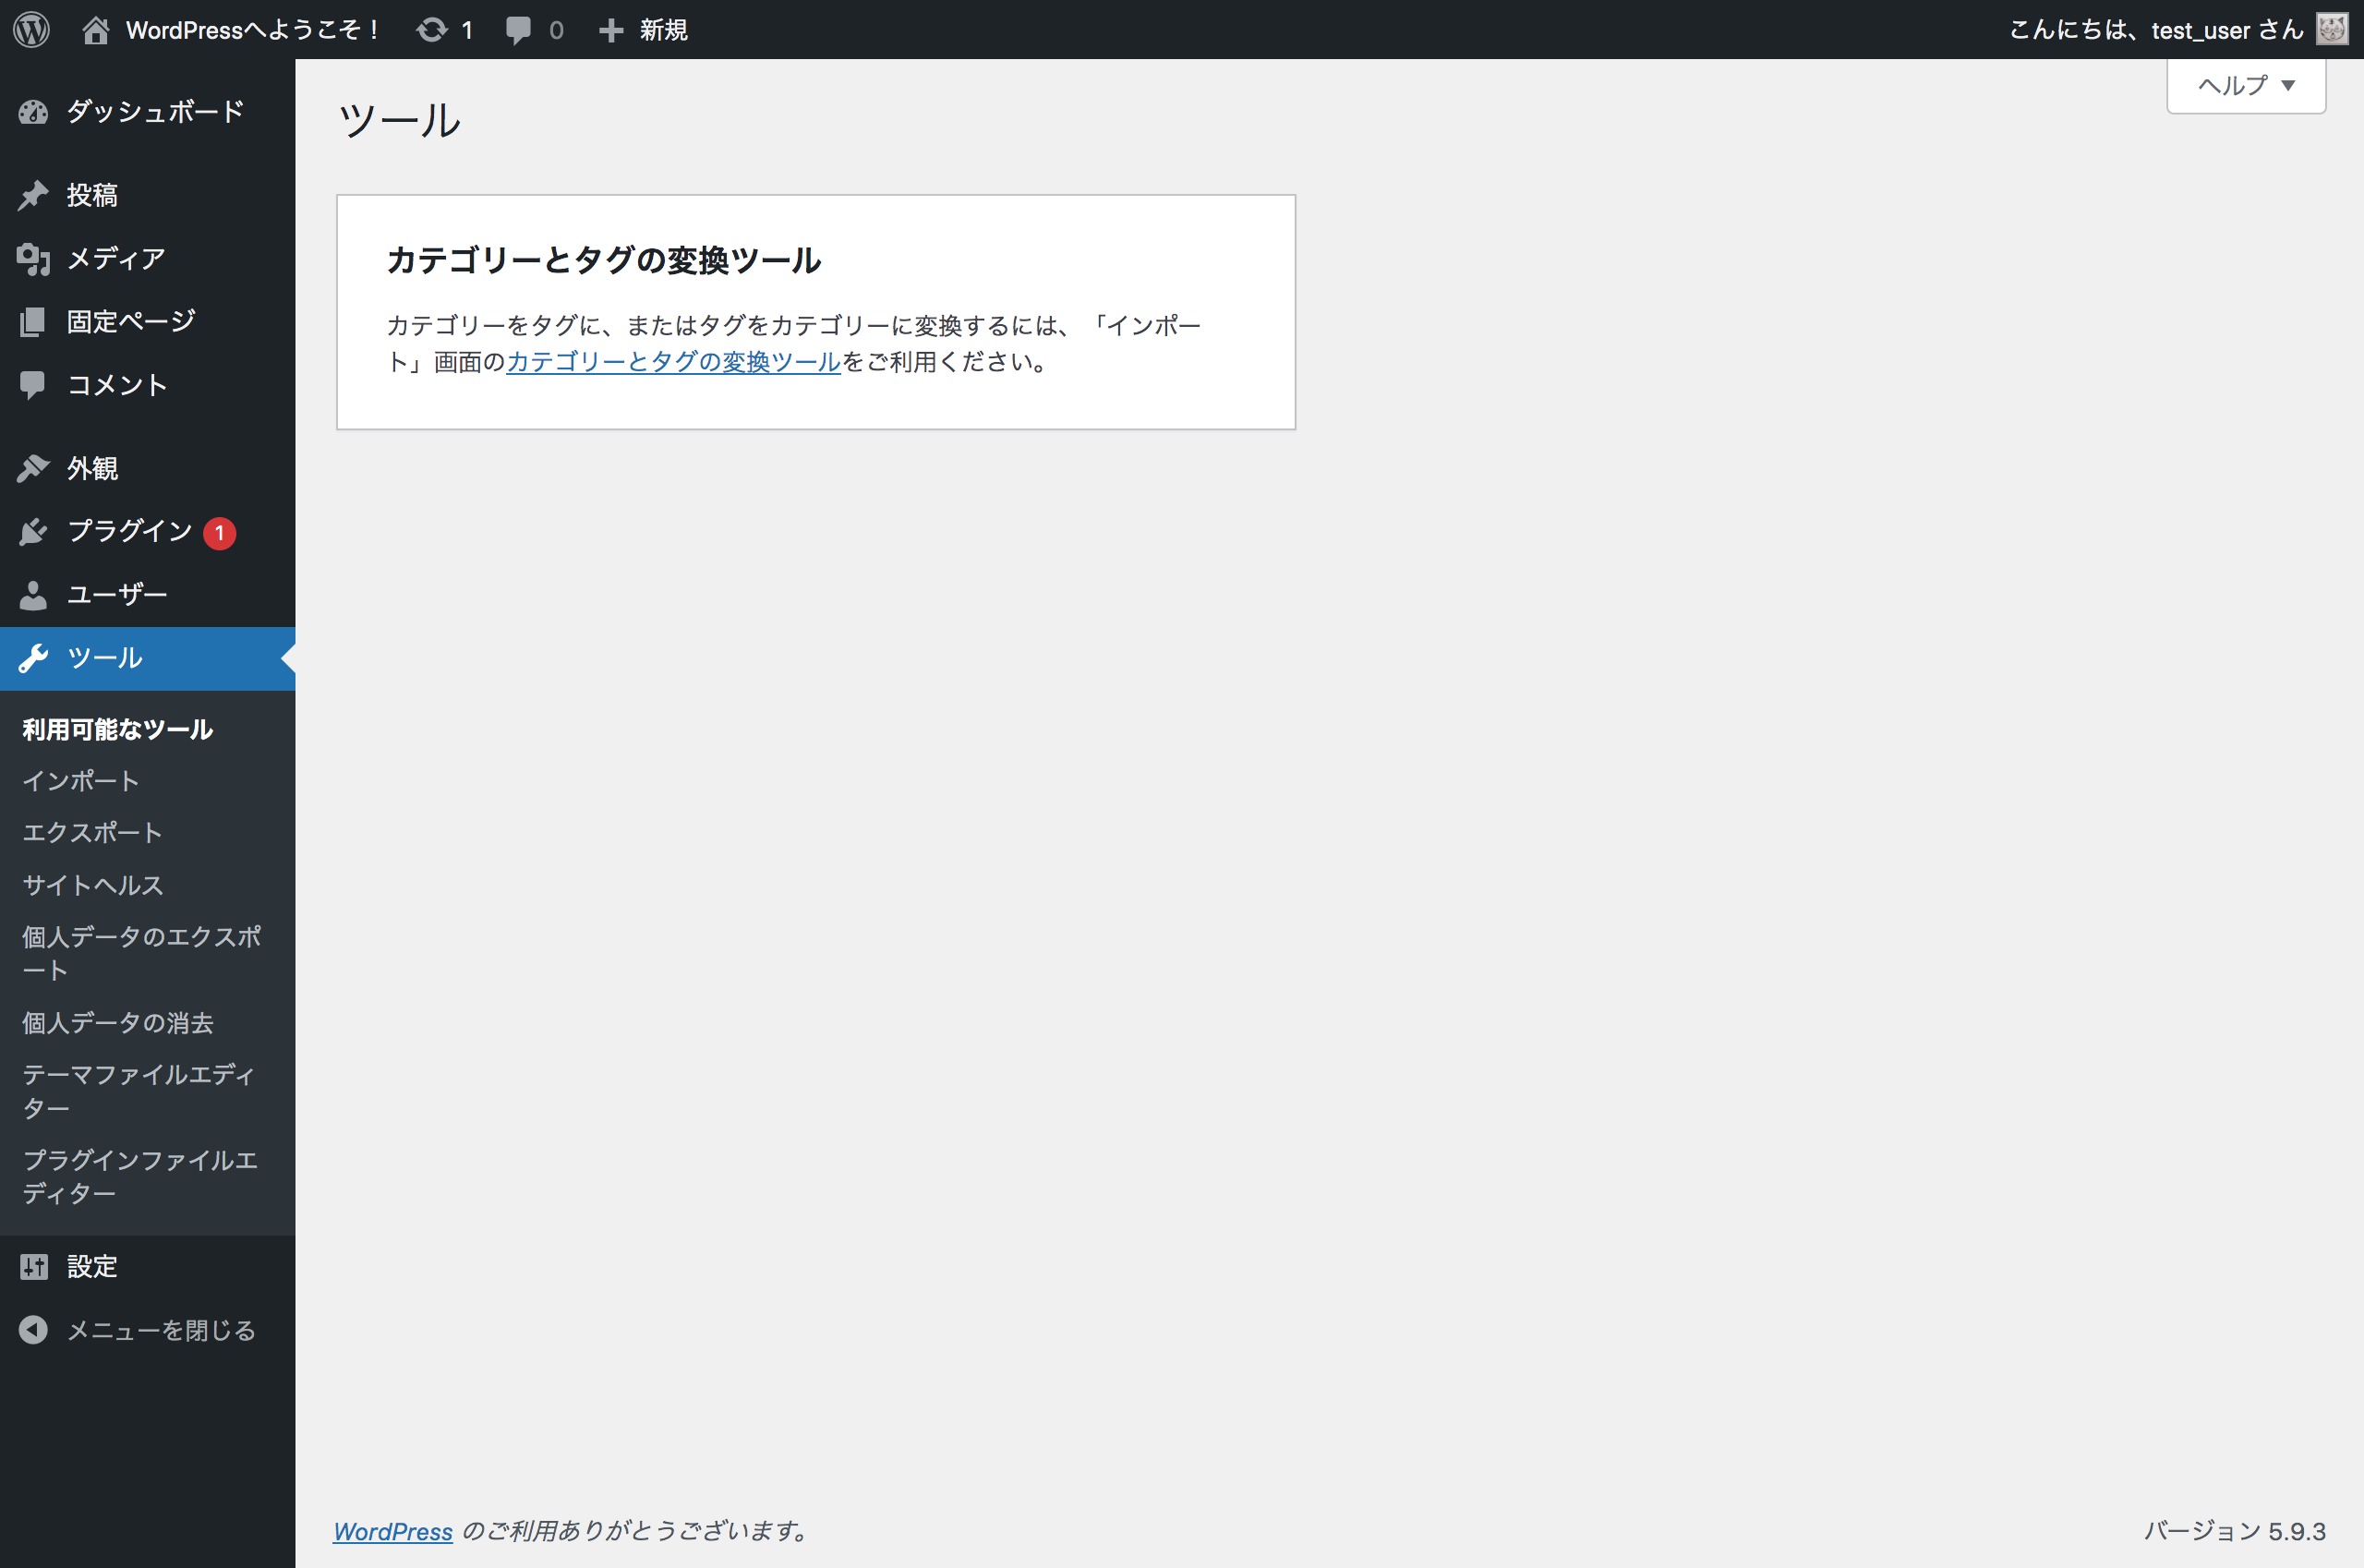Follow the カテゴリーとタグの変換ツール link
This screenshot has height=1568, width=2364.
(673, 362)
